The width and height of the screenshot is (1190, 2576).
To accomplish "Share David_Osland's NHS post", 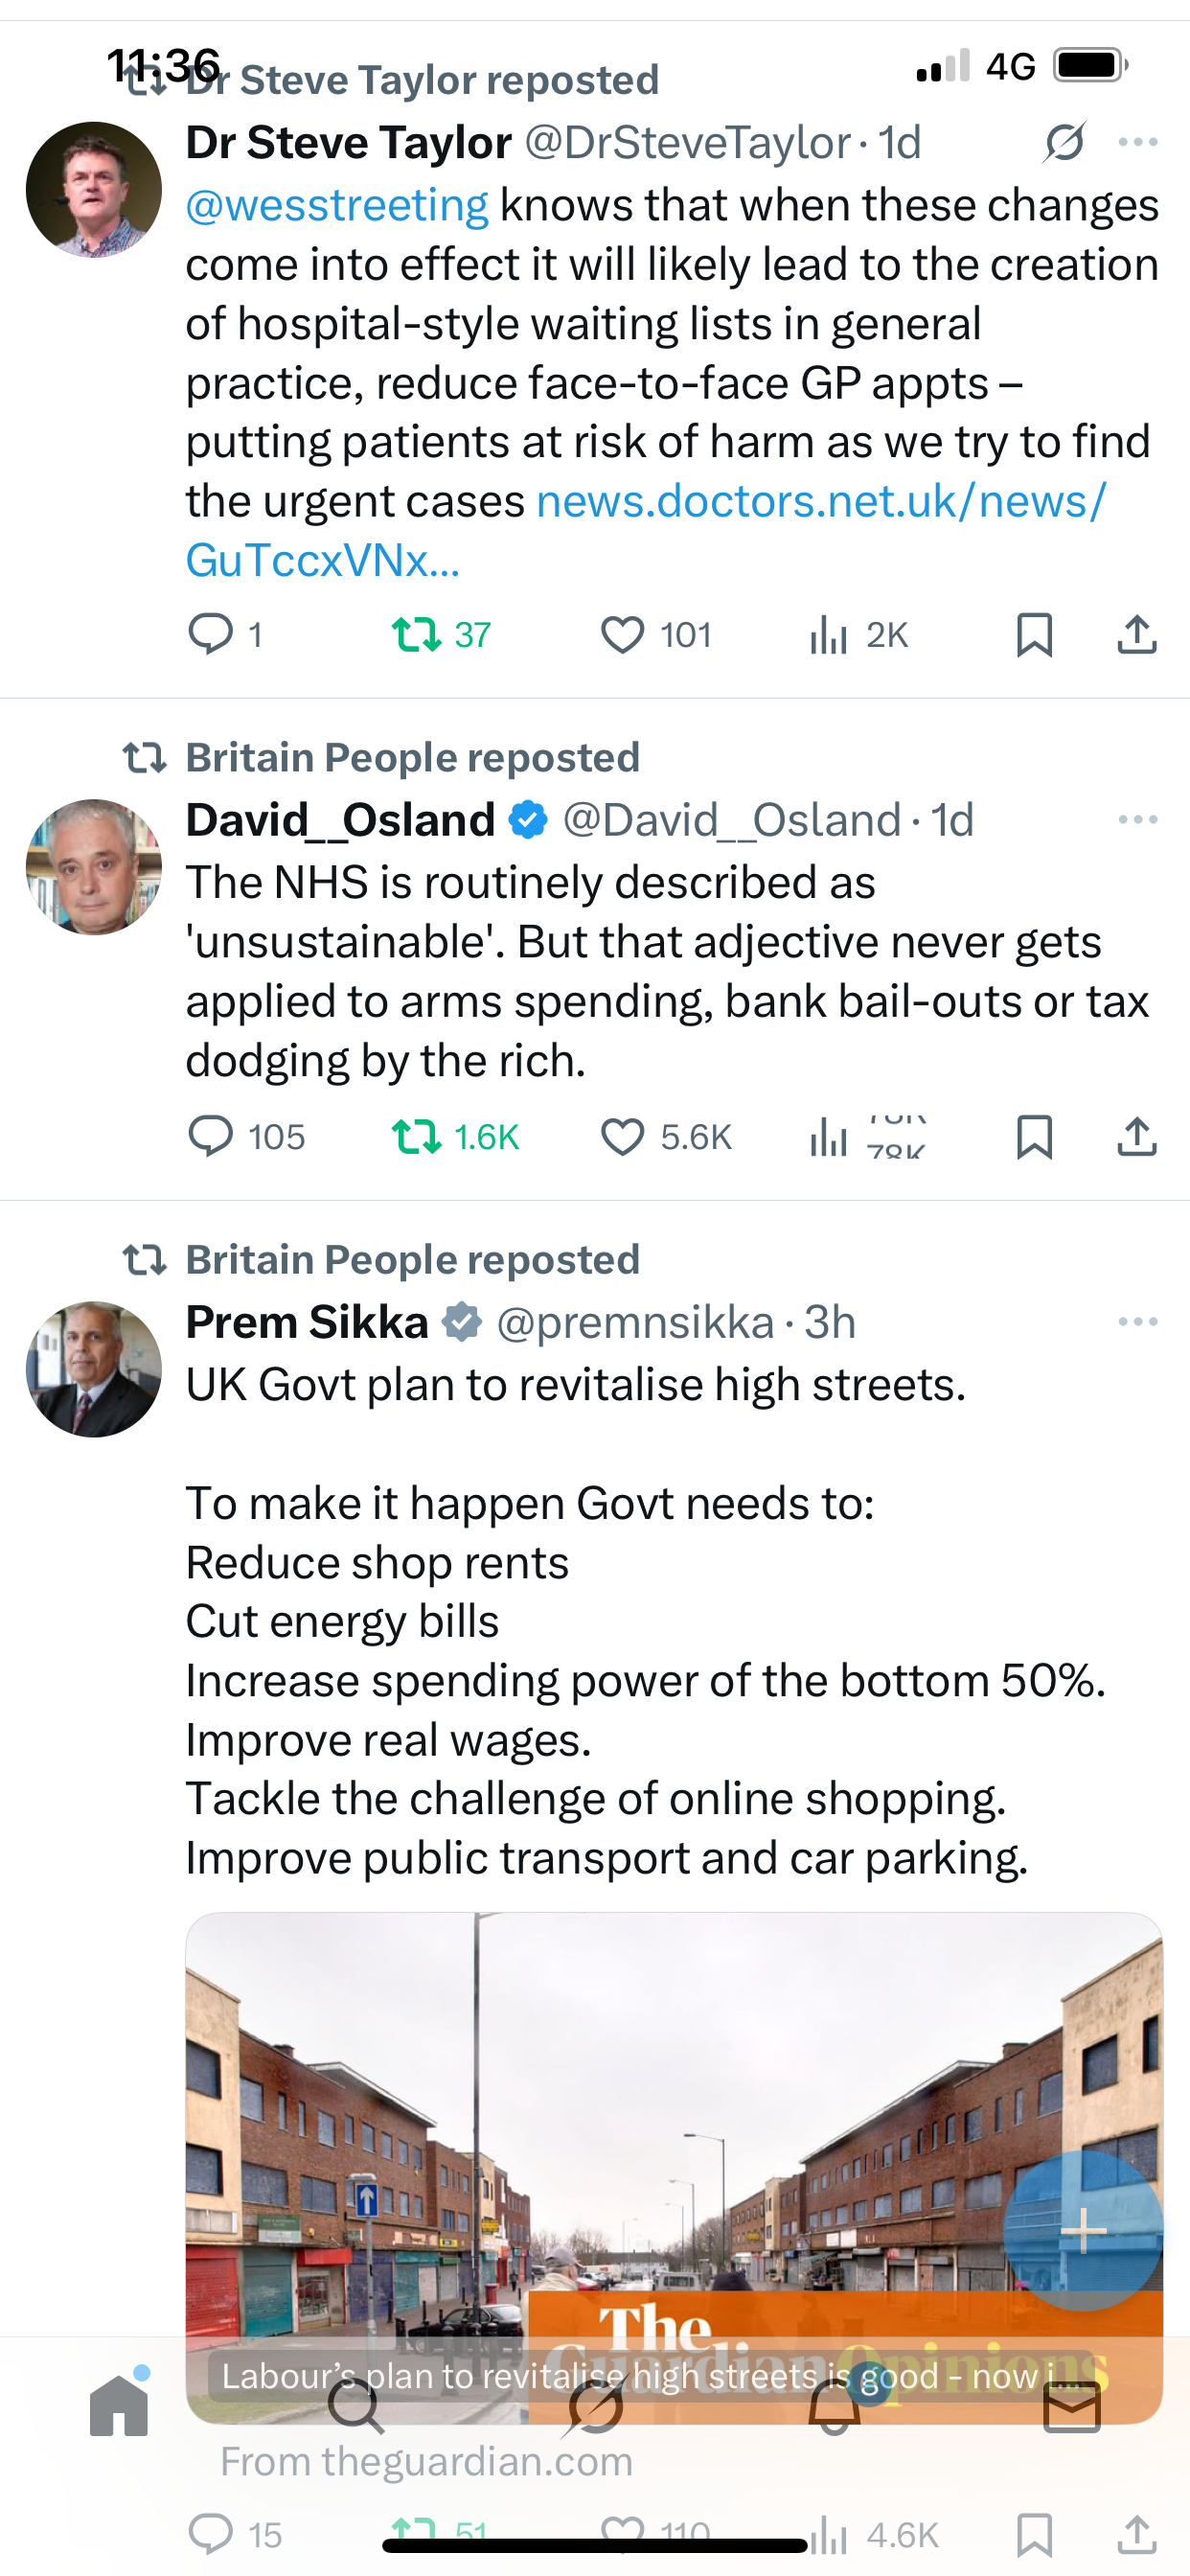I will pos(1137,1136).
